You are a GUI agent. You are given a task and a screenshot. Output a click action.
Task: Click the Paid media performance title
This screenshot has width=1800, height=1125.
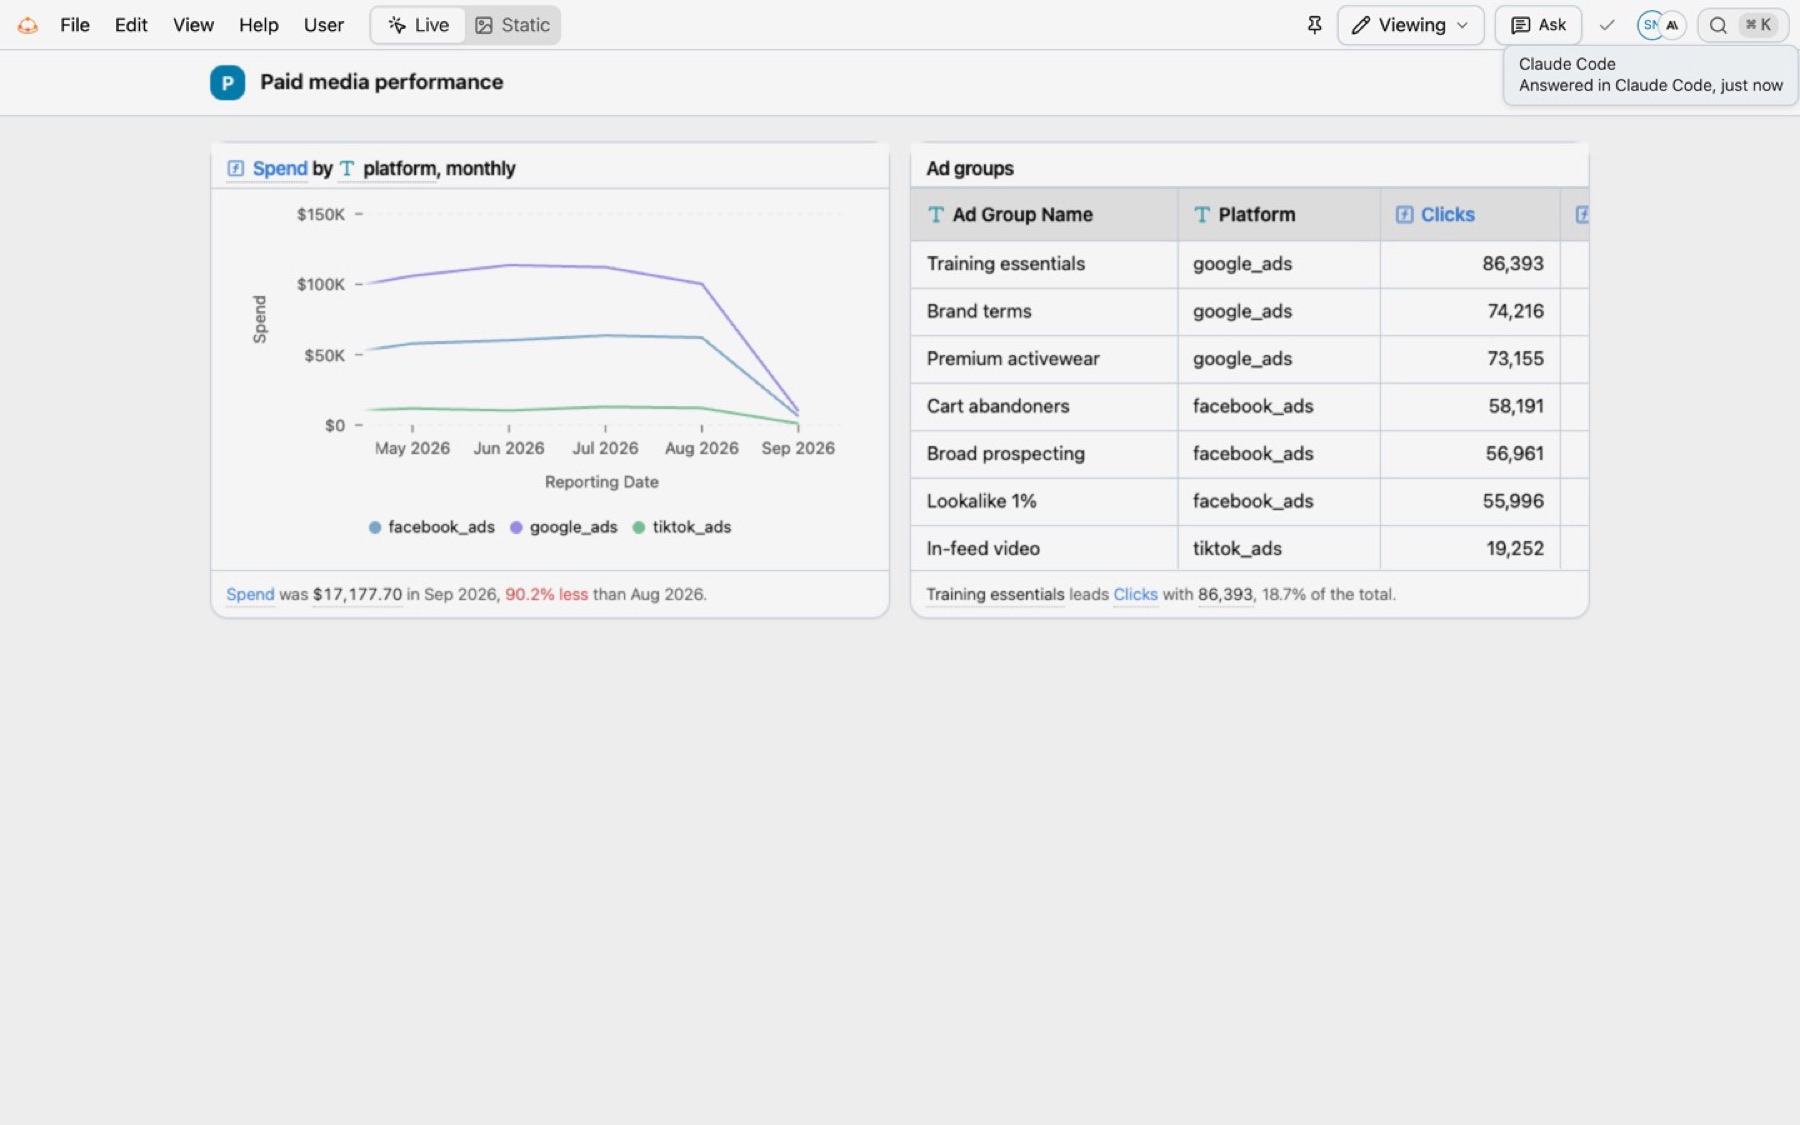[x=382, y=82]
